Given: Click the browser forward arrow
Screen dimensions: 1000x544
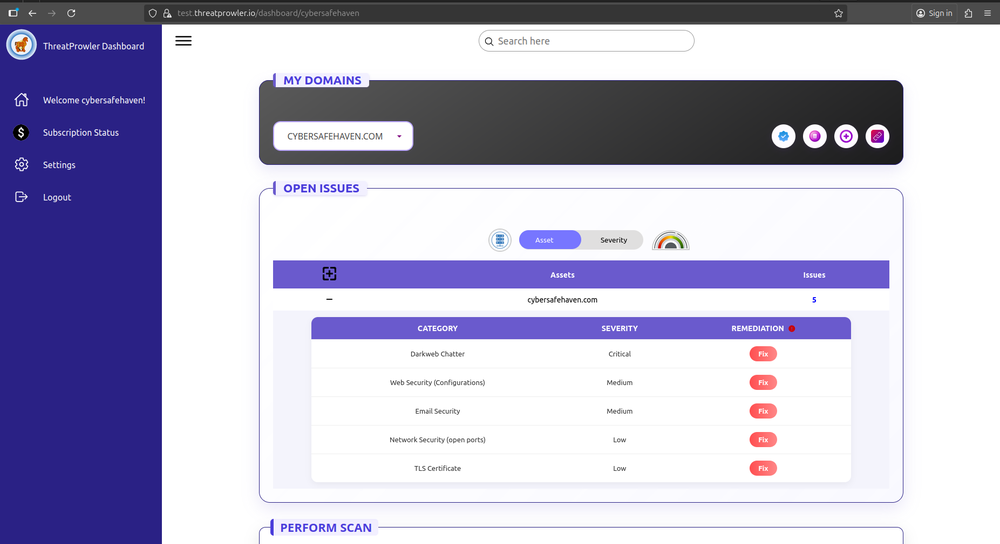Looking at the screenshot, I should (52, 13).
